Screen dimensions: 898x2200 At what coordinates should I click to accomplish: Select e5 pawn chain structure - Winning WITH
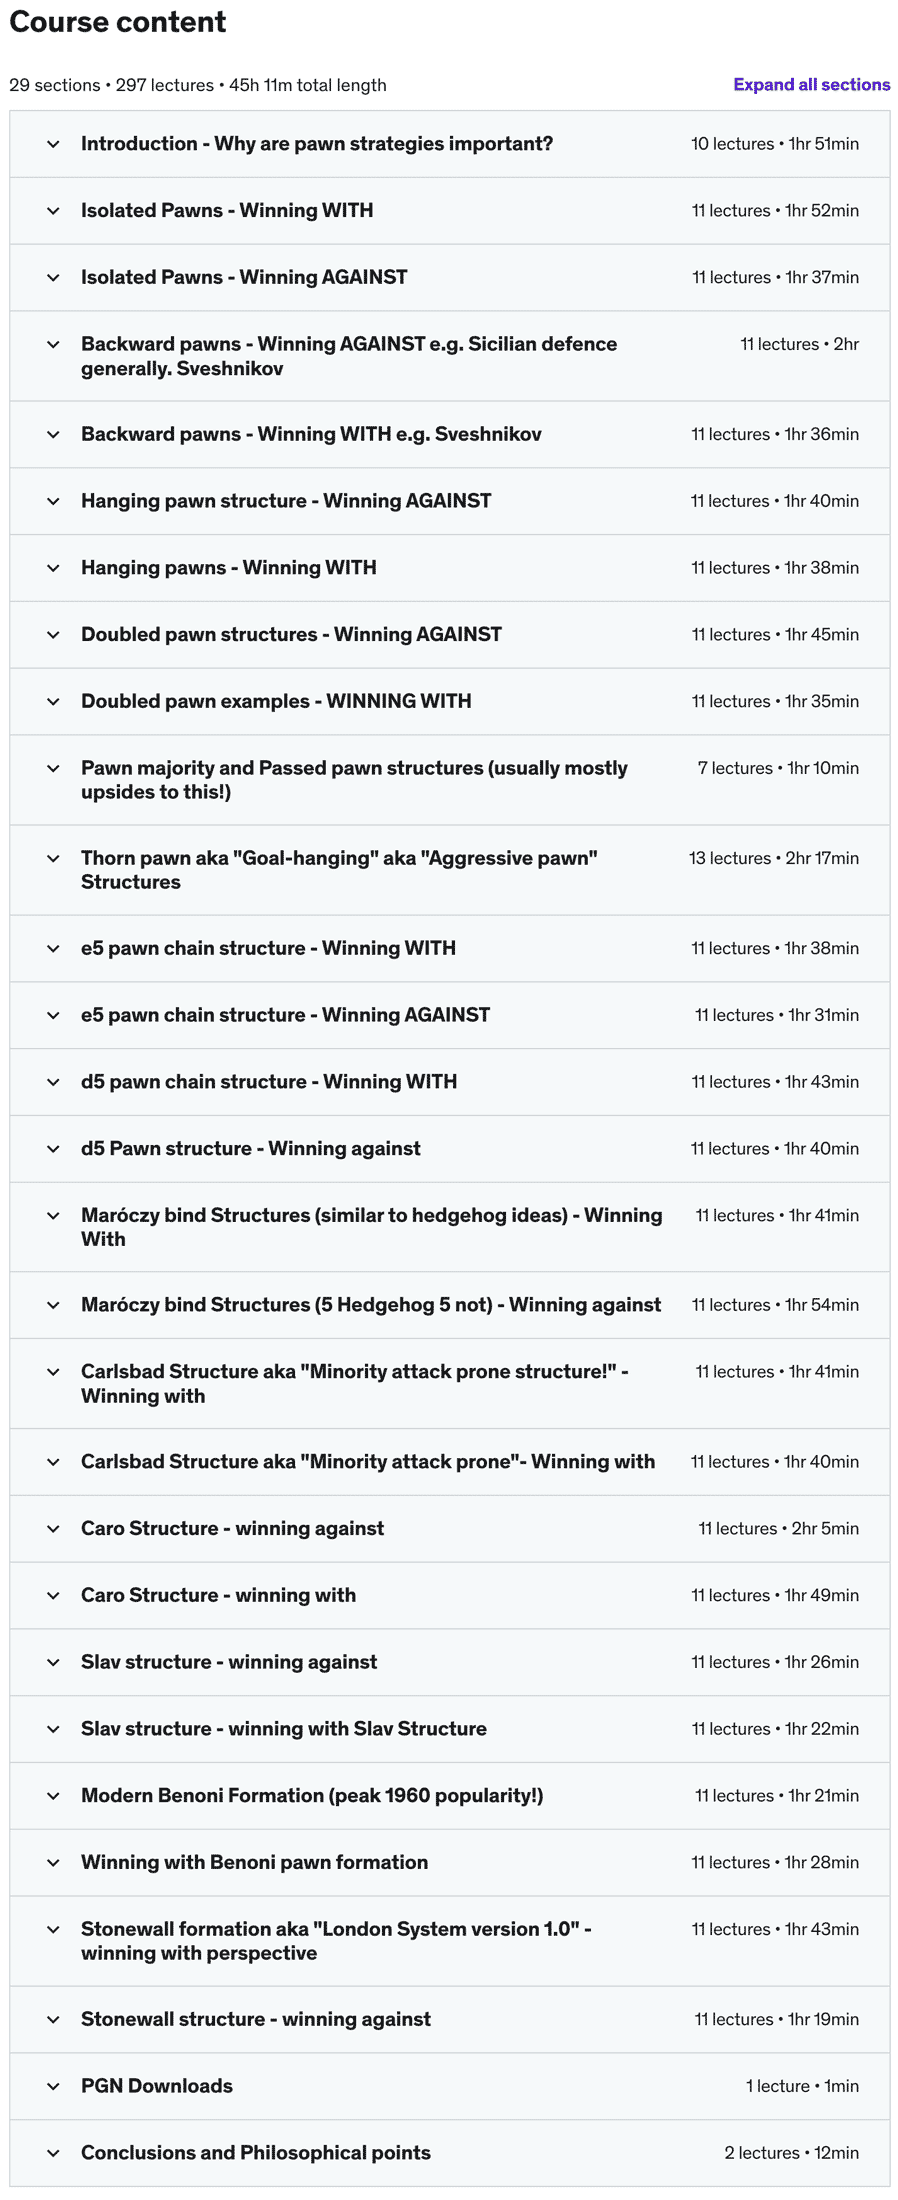[x=268, y=948]
